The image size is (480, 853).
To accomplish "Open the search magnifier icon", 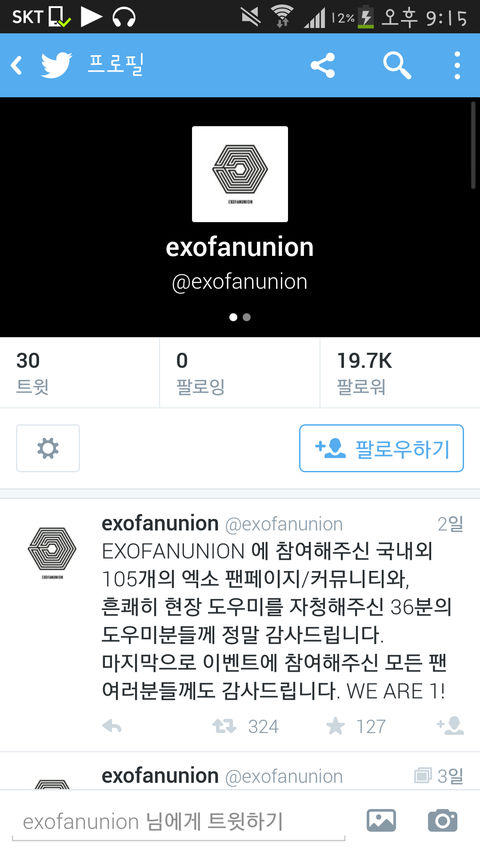I will 397,65.
